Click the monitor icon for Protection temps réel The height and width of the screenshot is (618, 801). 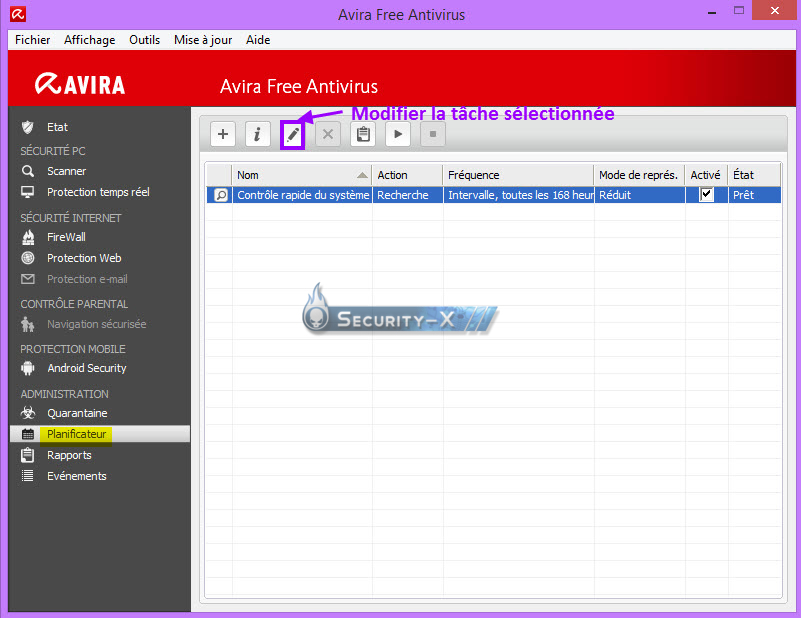(x=28, y=192)
